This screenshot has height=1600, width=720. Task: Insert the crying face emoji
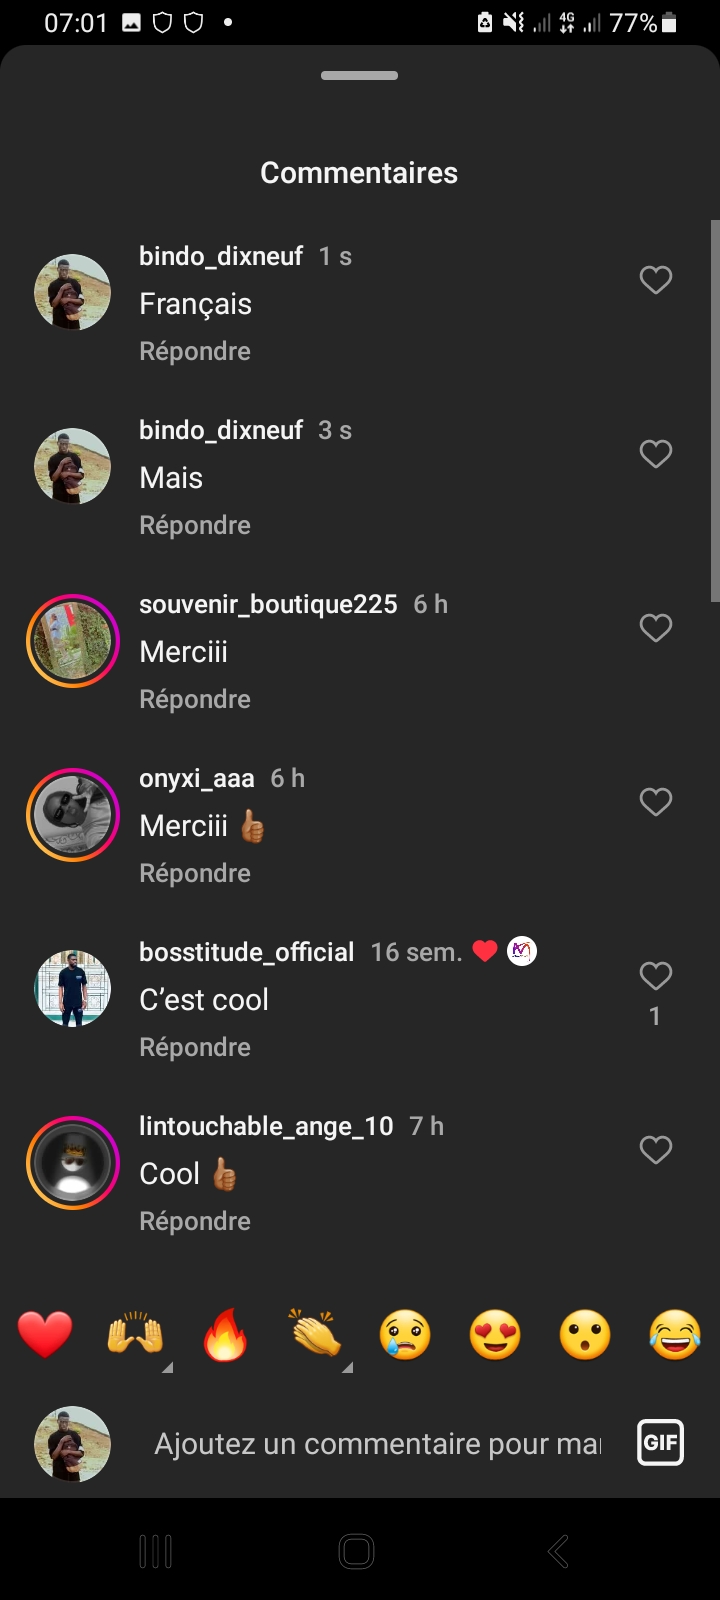(405, 1335)
